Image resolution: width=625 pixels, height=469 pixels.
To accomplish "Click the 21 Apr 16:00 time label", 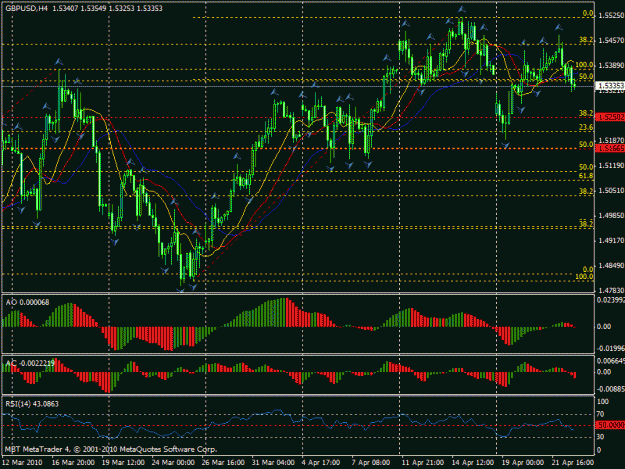I will [x=572, y=463].
